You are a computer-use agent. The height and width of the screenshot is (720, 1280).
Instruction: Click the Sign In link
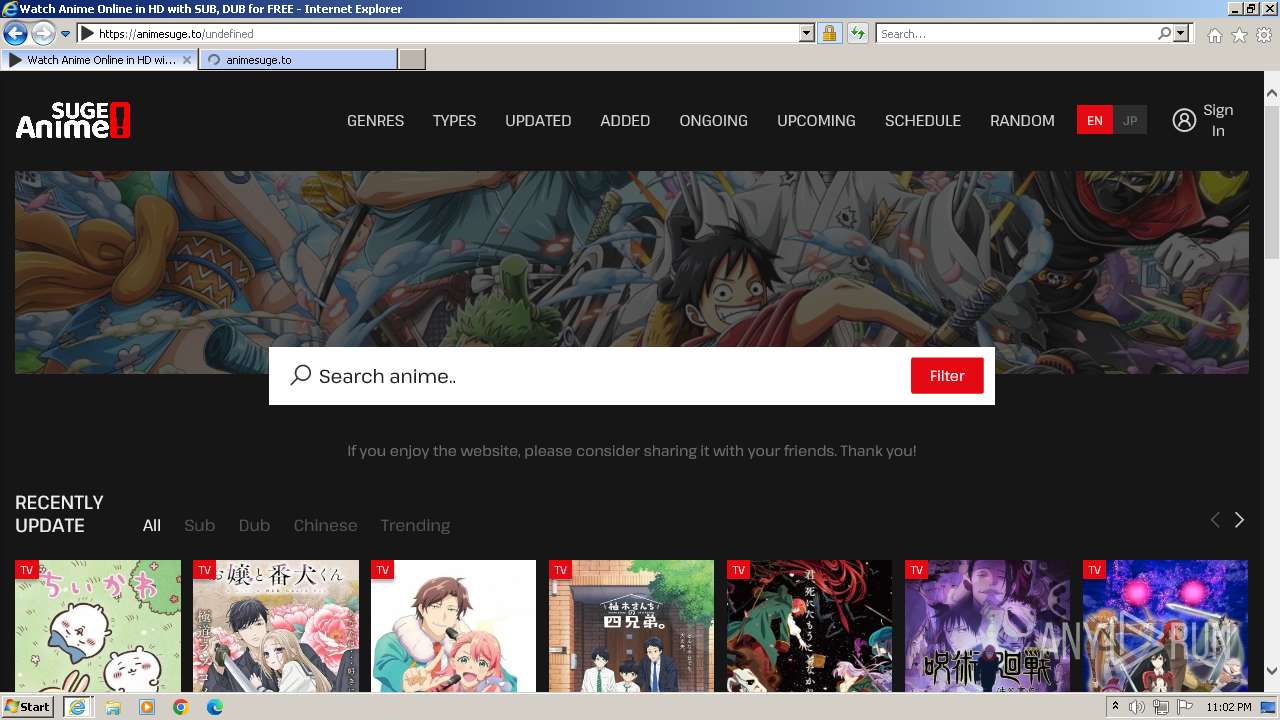coord(1218,120)
